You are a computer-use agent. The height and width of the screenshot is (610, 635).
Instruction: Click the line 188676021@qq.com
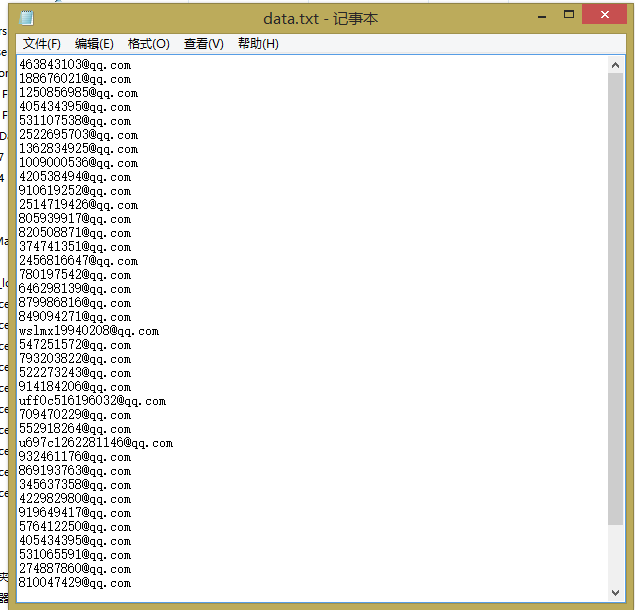click(75, 79)
